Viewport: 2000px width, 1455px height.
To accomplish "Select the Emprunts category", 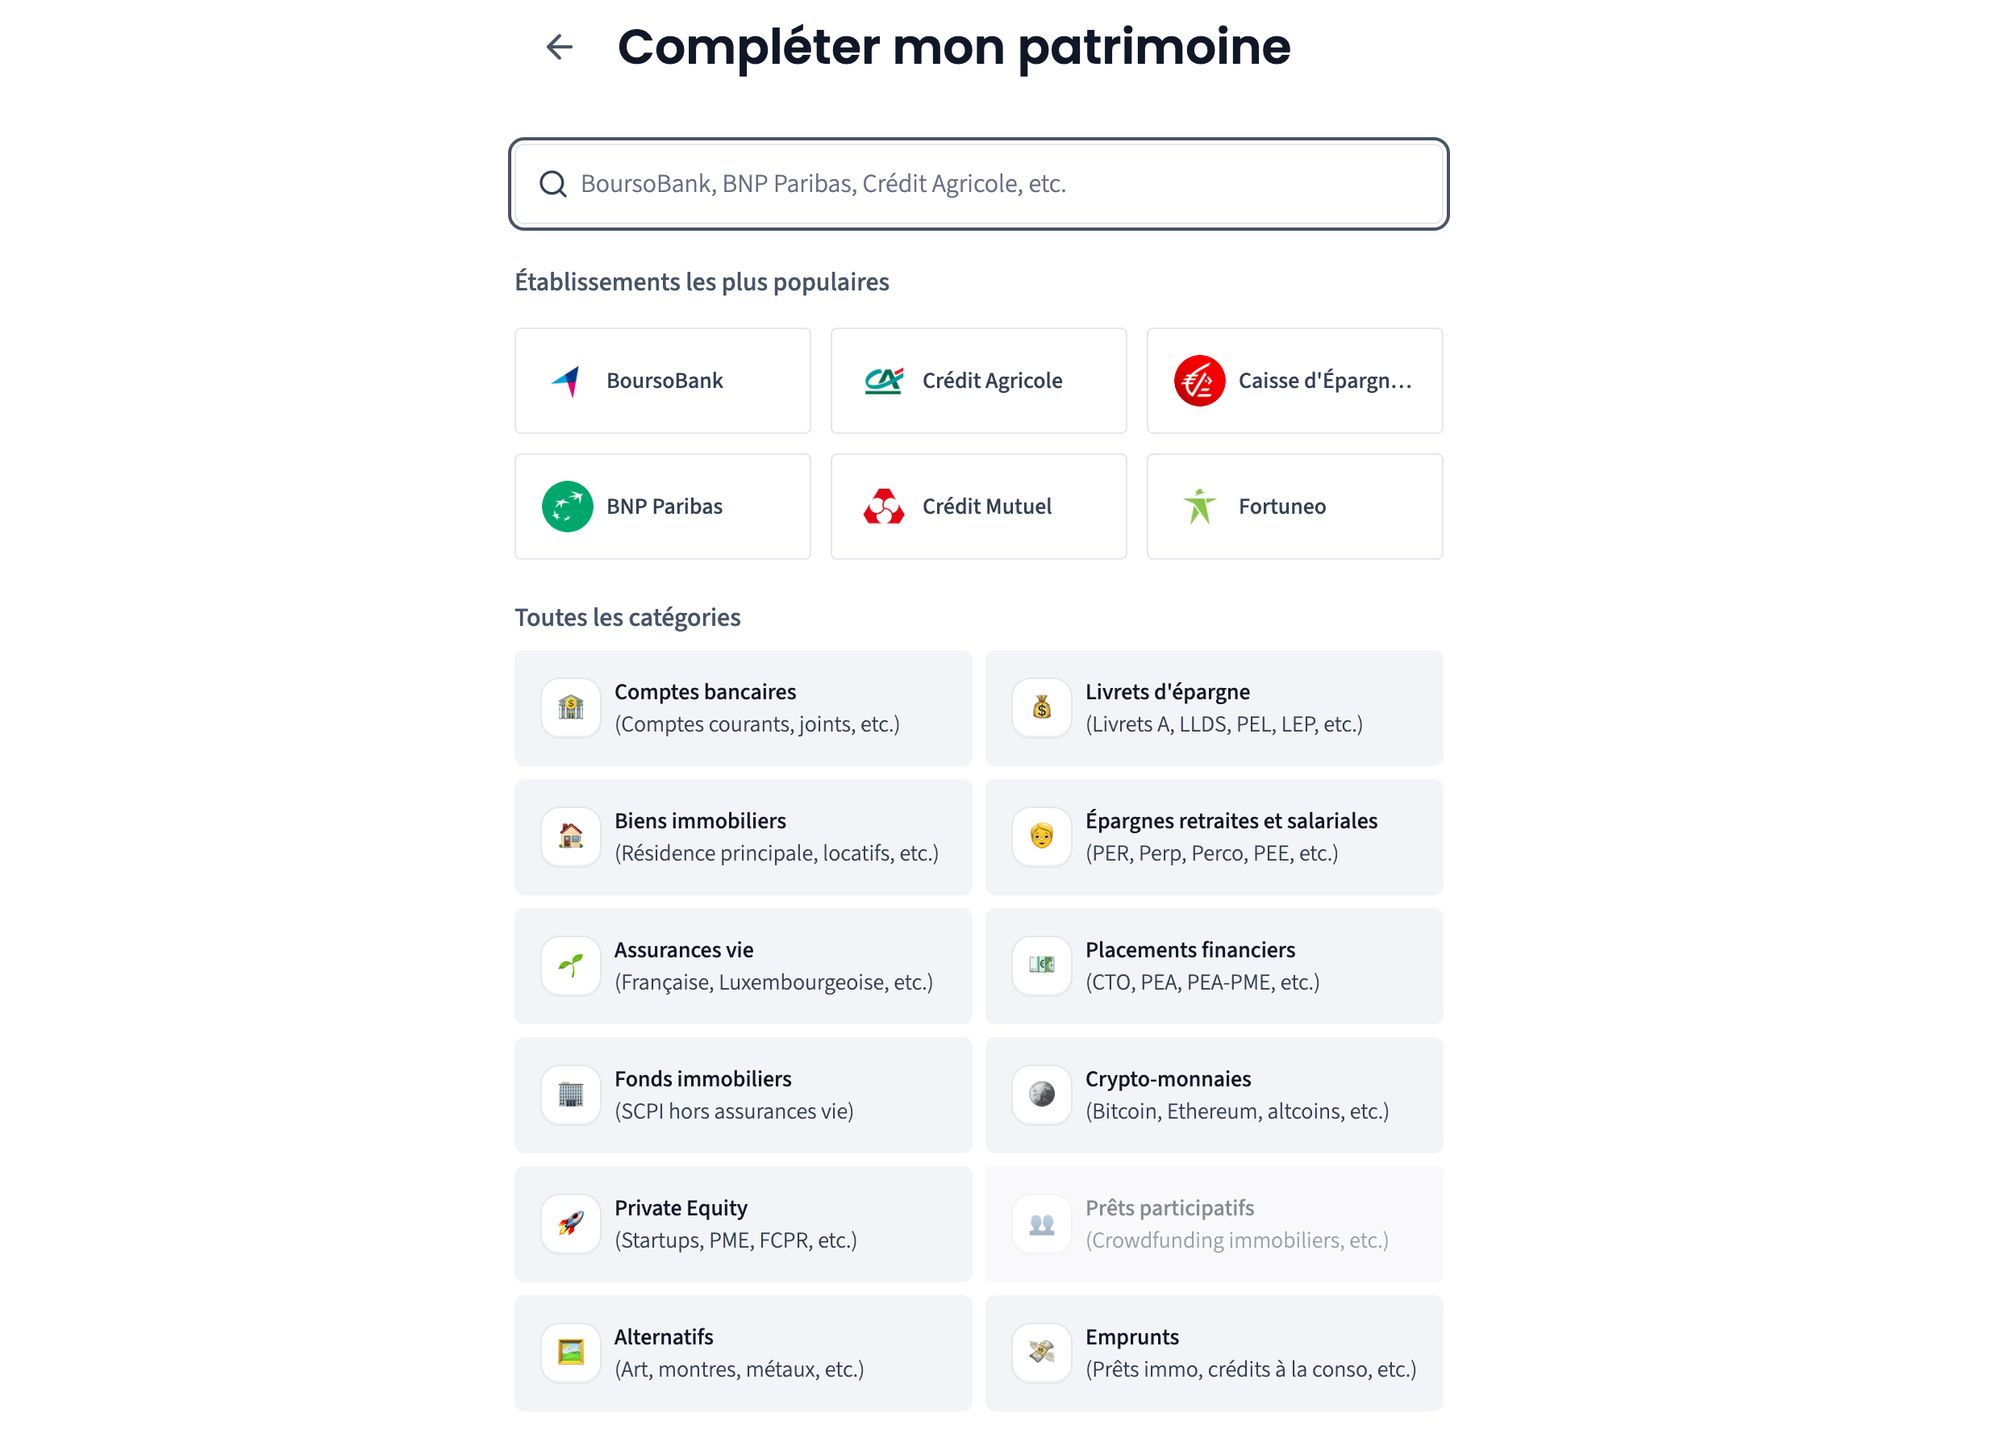I will point(1213,1353).
